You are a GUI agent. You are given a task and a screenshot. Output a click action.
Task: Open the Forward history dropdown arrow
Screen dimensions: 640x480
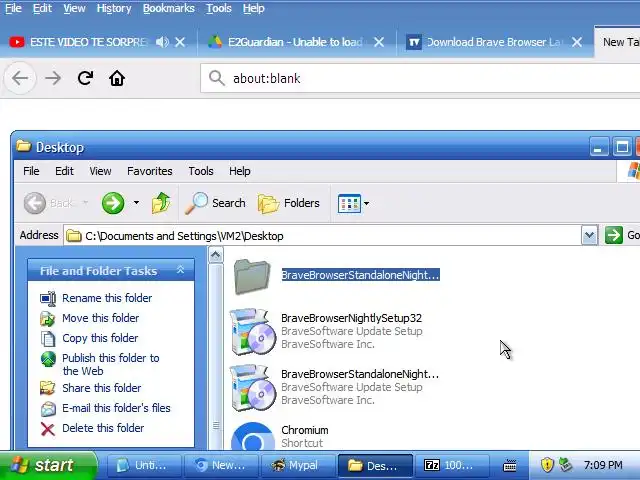136,202
